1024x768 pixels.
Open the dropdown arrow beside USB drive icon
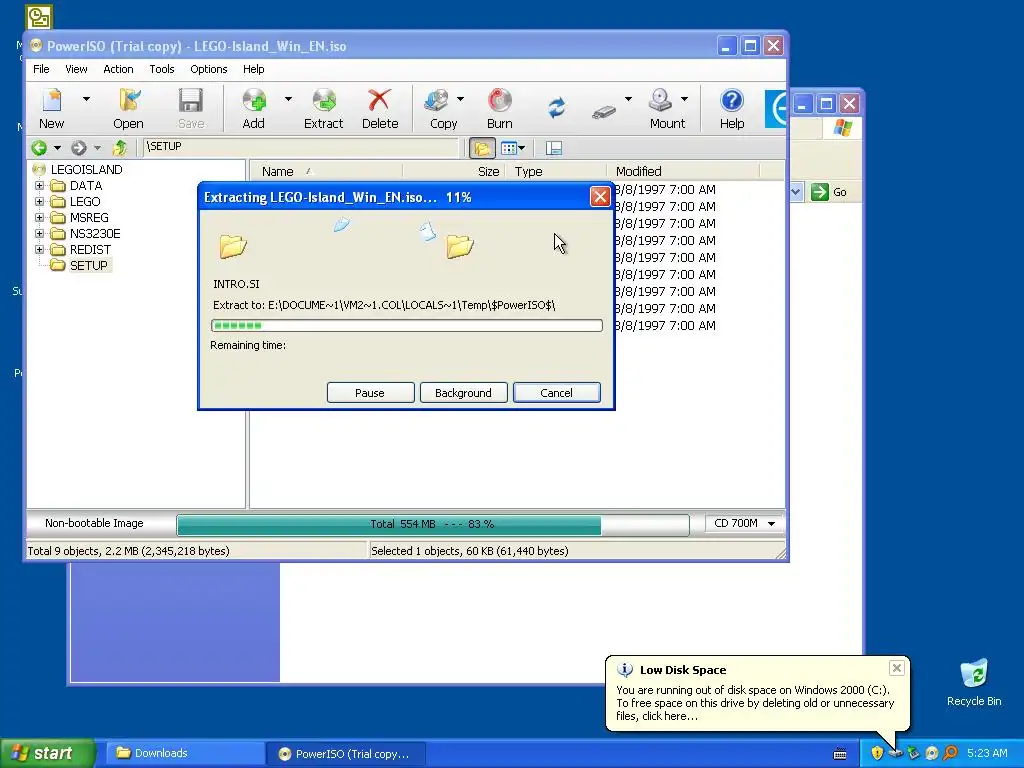(628, 99)
